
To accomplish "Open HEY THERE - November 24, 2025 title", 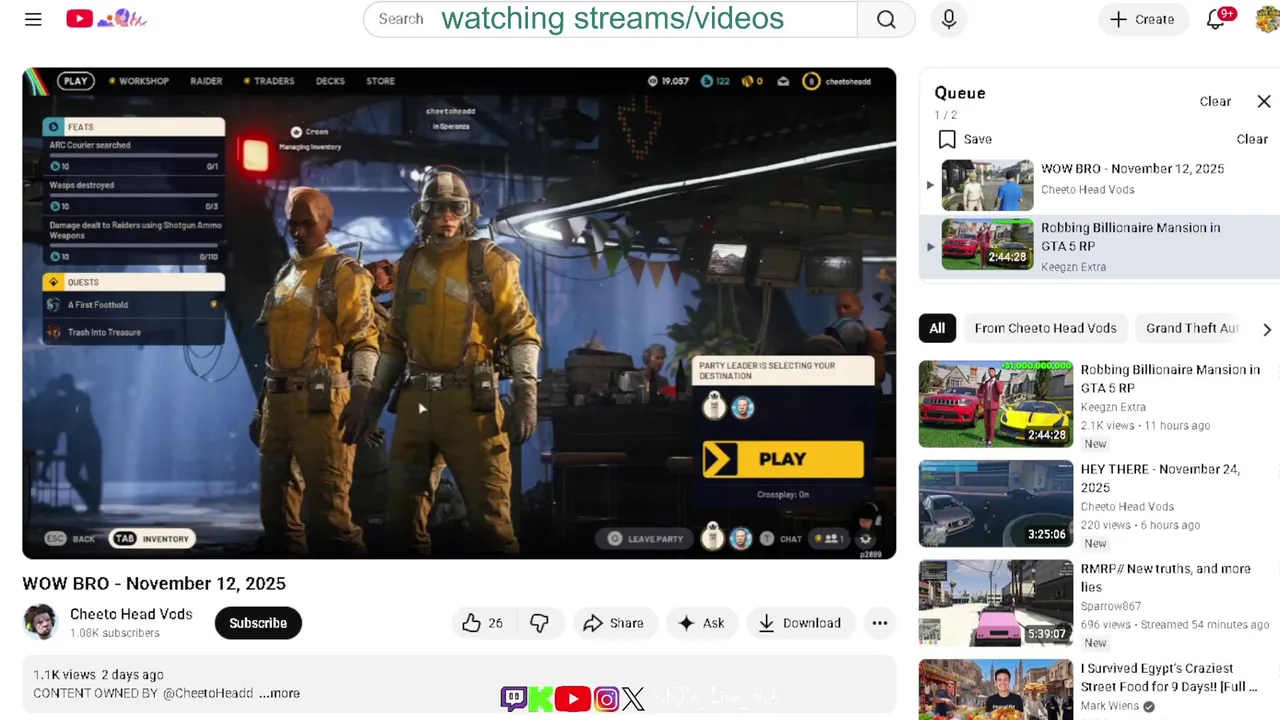I will 1160,478.
